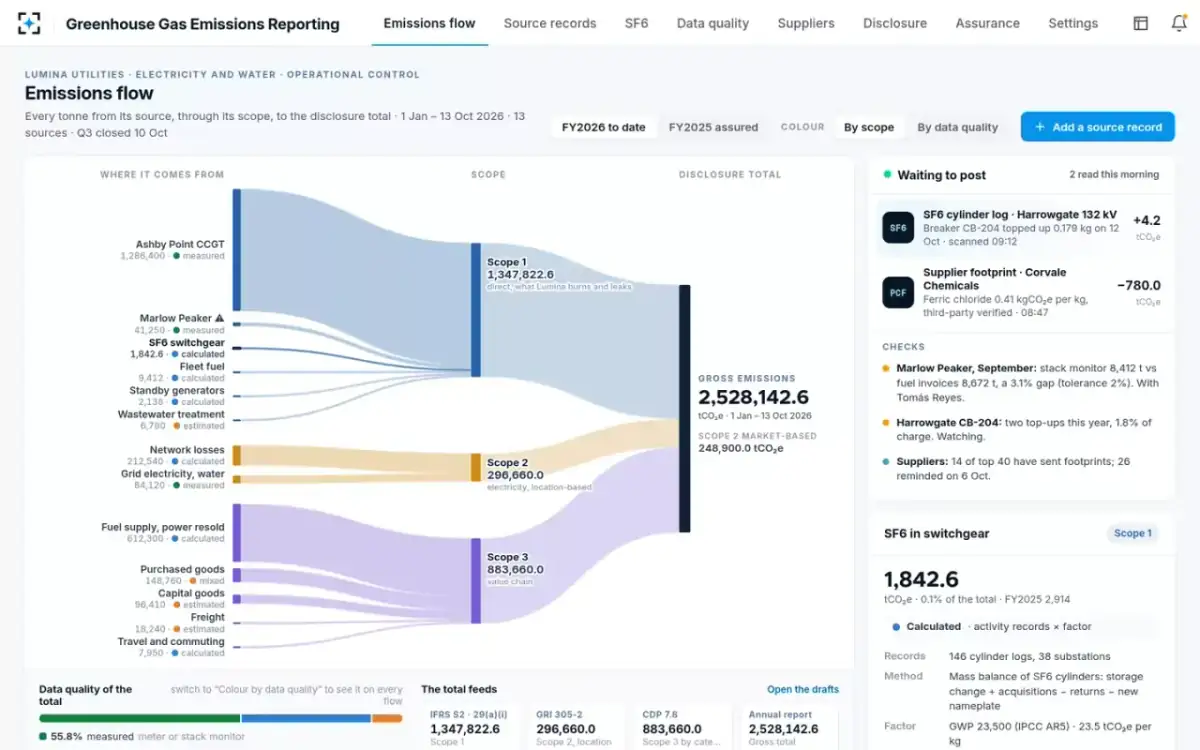
Task: Open the Settings tab
Action: pyautogui.click(x=1073, y=23)
